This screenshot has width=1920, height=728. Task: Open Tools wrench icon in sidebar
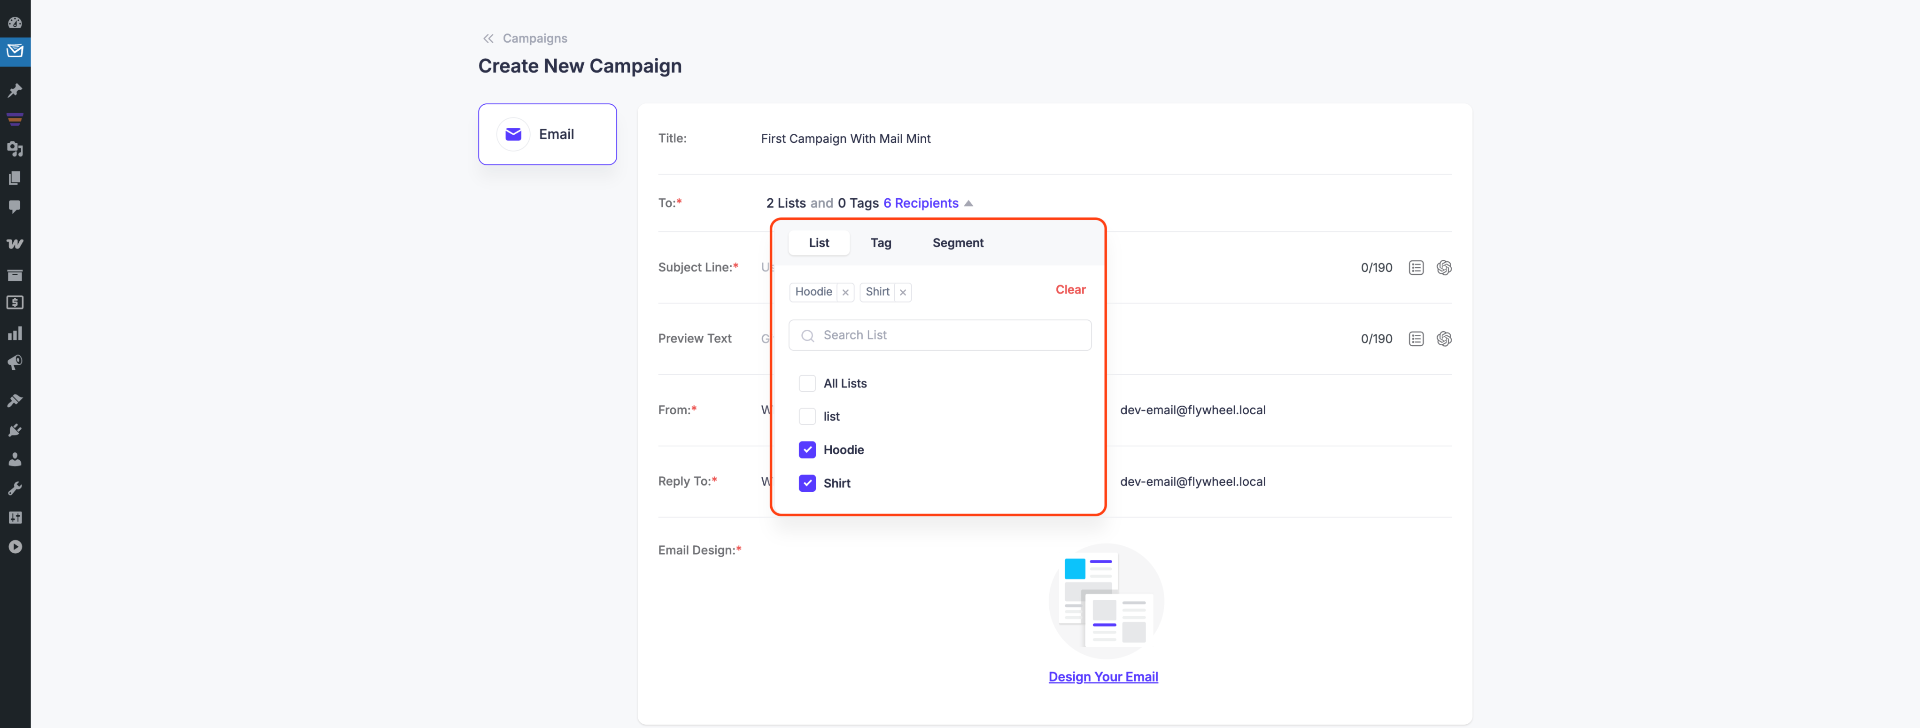click(x=15, y=488)
